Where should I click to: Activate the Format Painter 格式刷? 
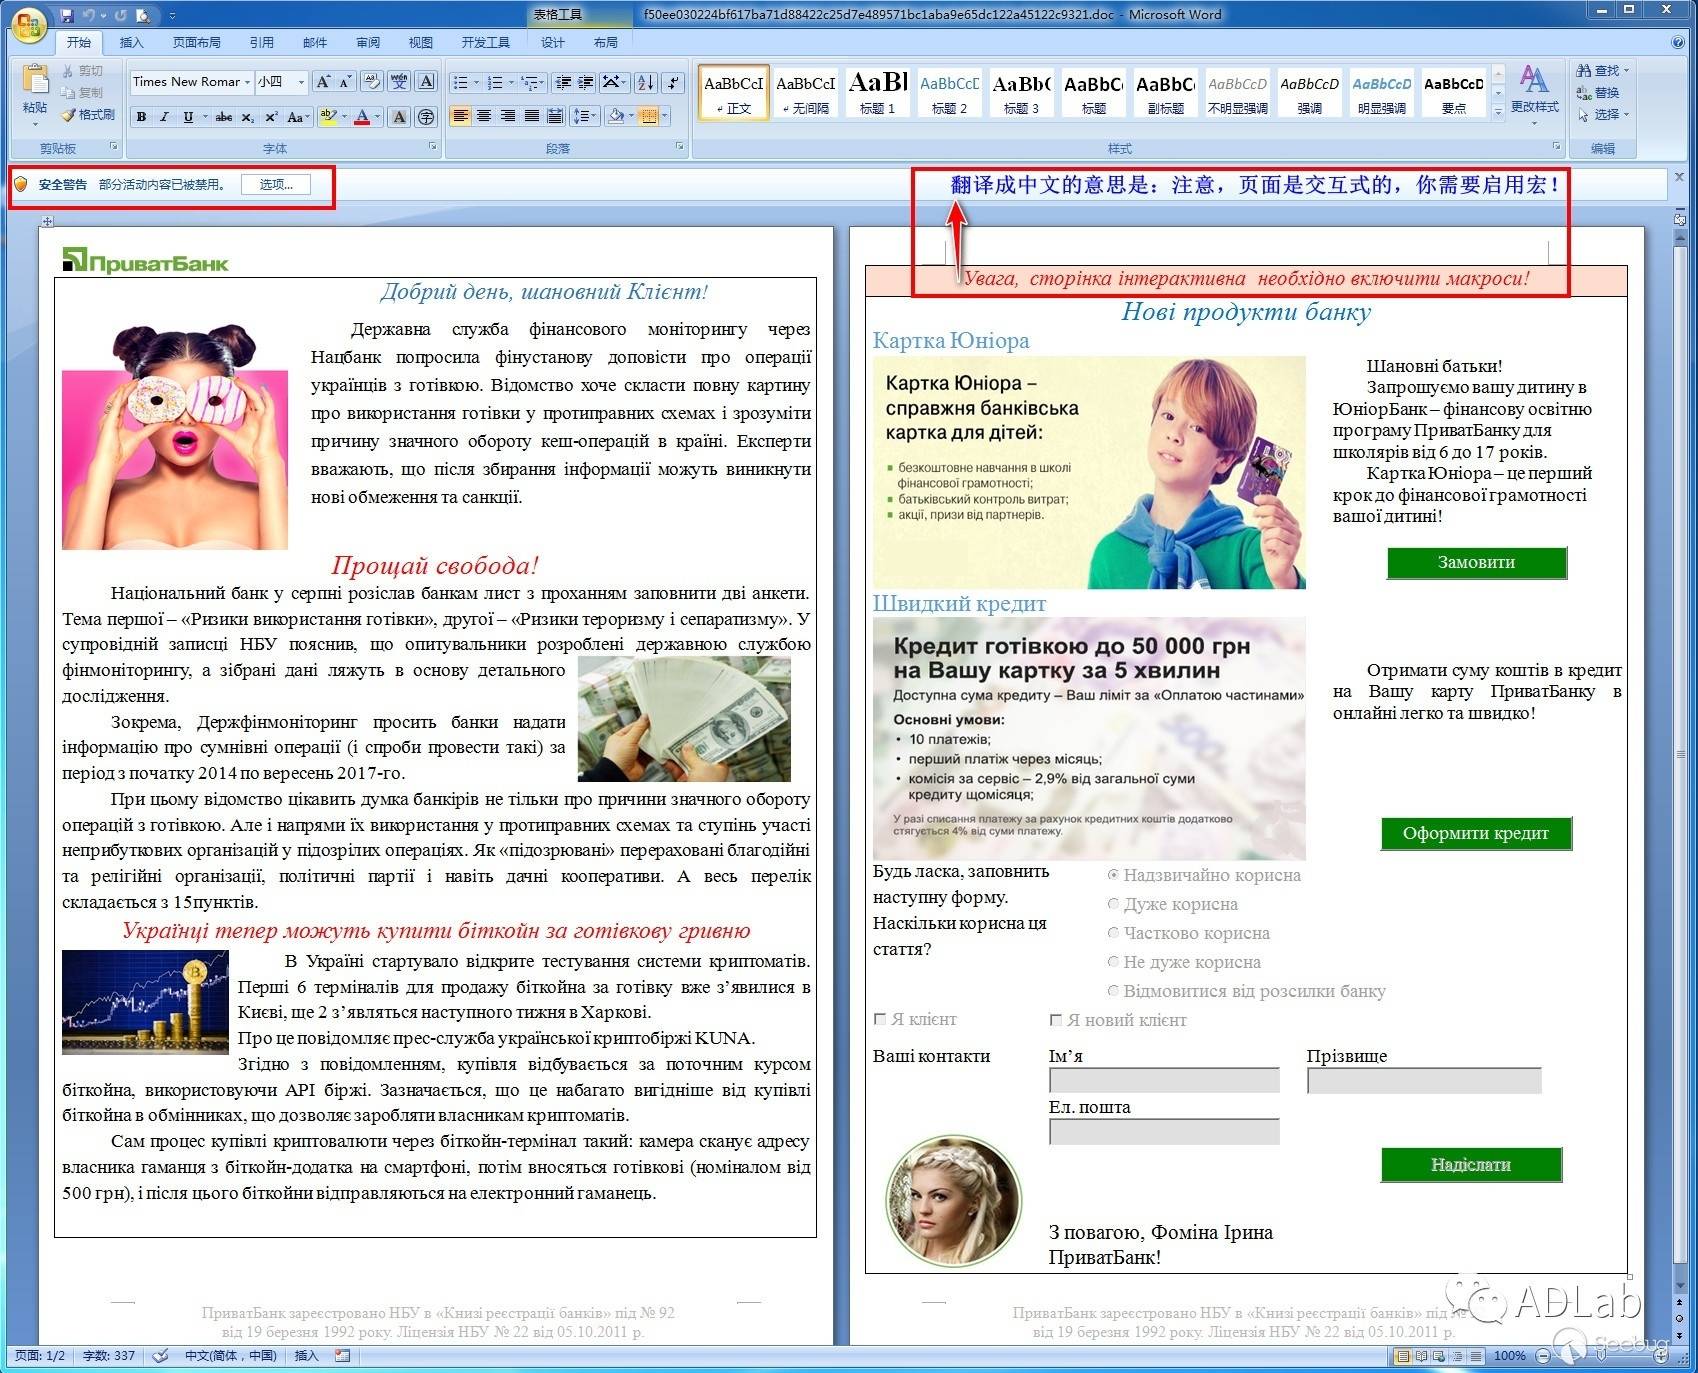[x=88, y=115]
